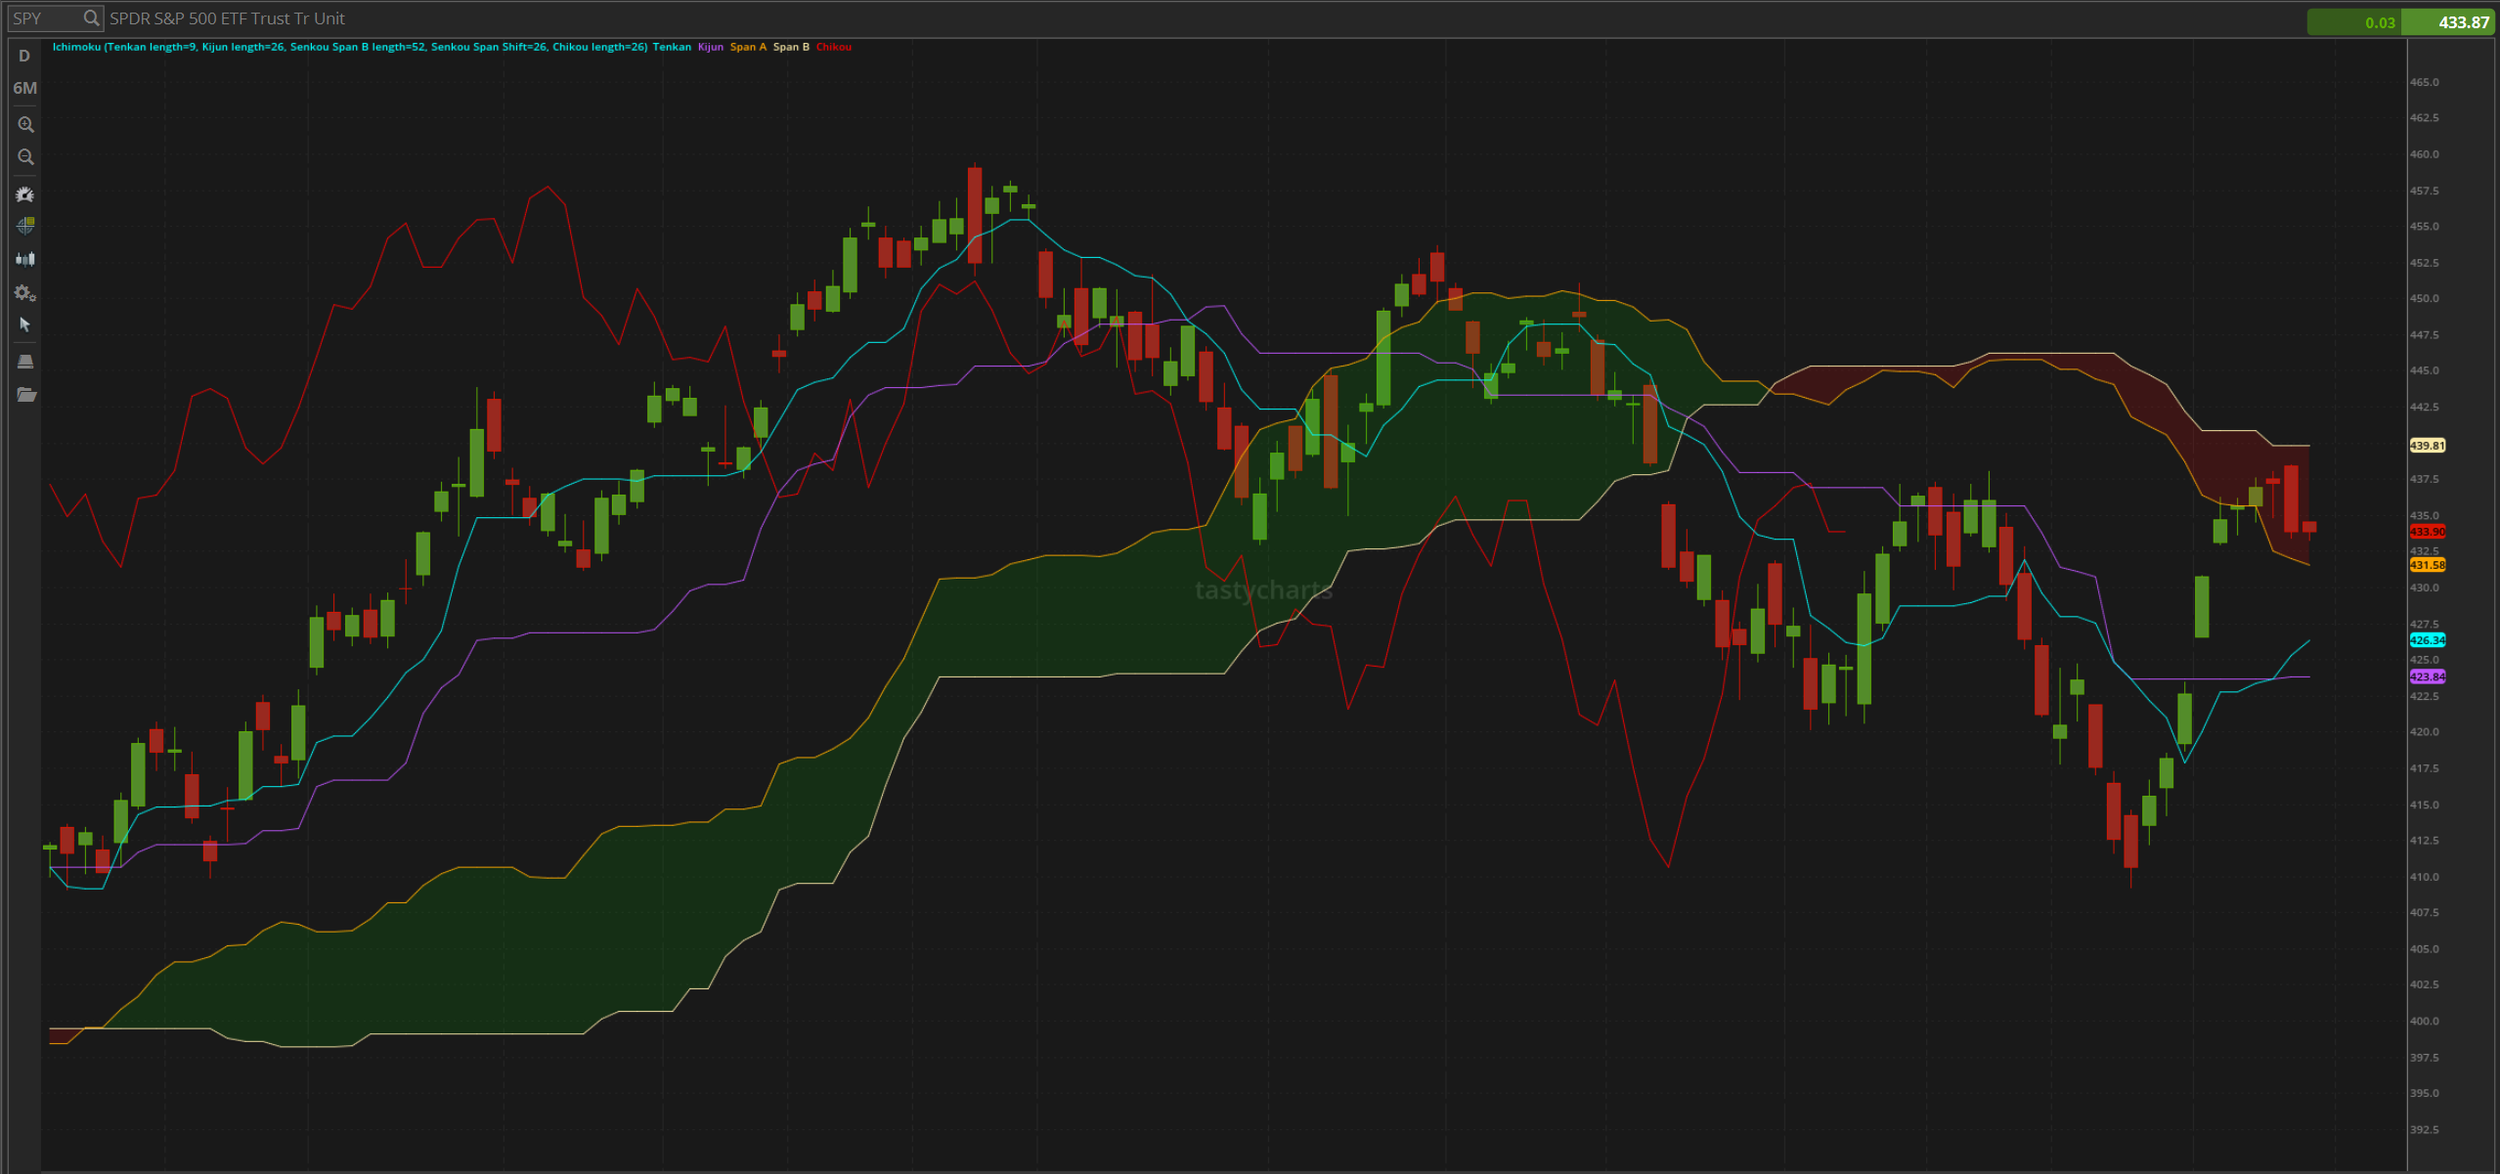This screenshot has width=2500, height=1174.
Task: Click the purple Kijun legend label
Action: [710, 47]
